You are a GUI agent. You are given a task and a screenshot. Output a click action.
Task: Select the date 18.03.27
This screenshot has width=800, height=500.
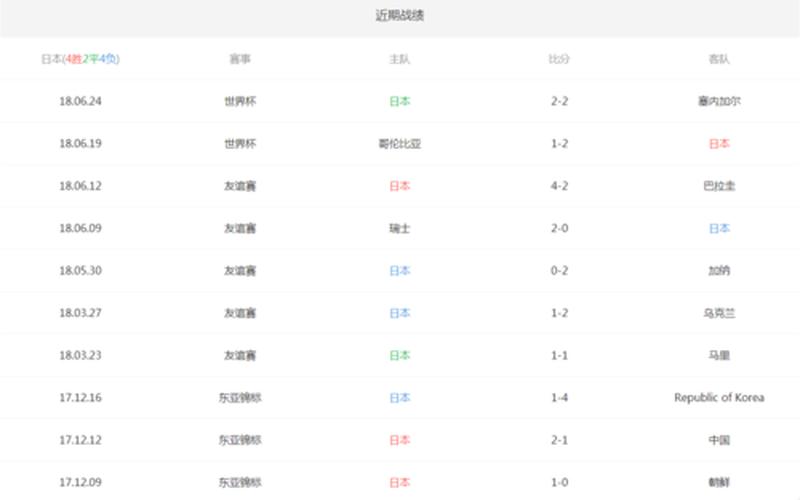80,313
